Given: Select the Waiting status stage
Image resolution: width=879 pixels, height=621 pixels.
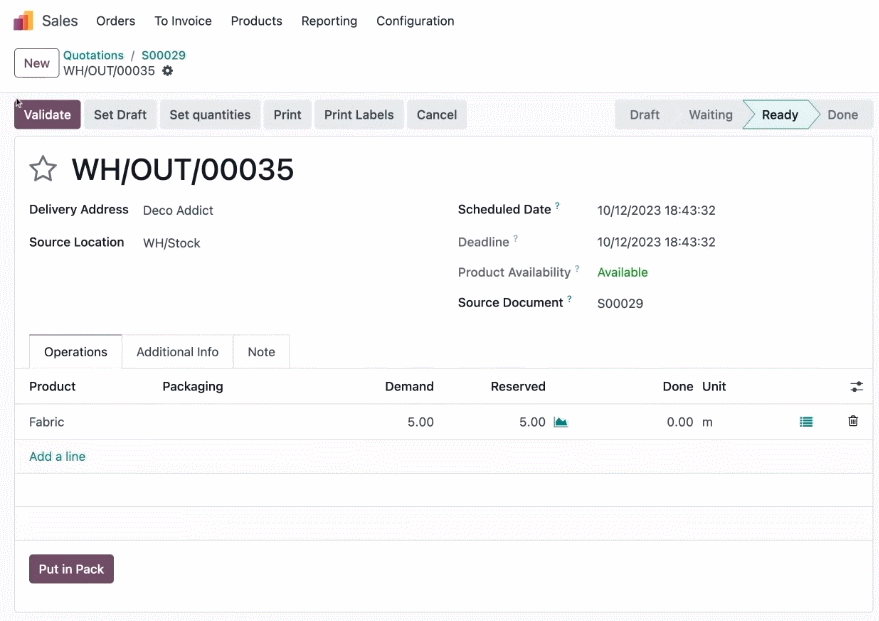Looking at the screenshot, I should click(710, 114).
